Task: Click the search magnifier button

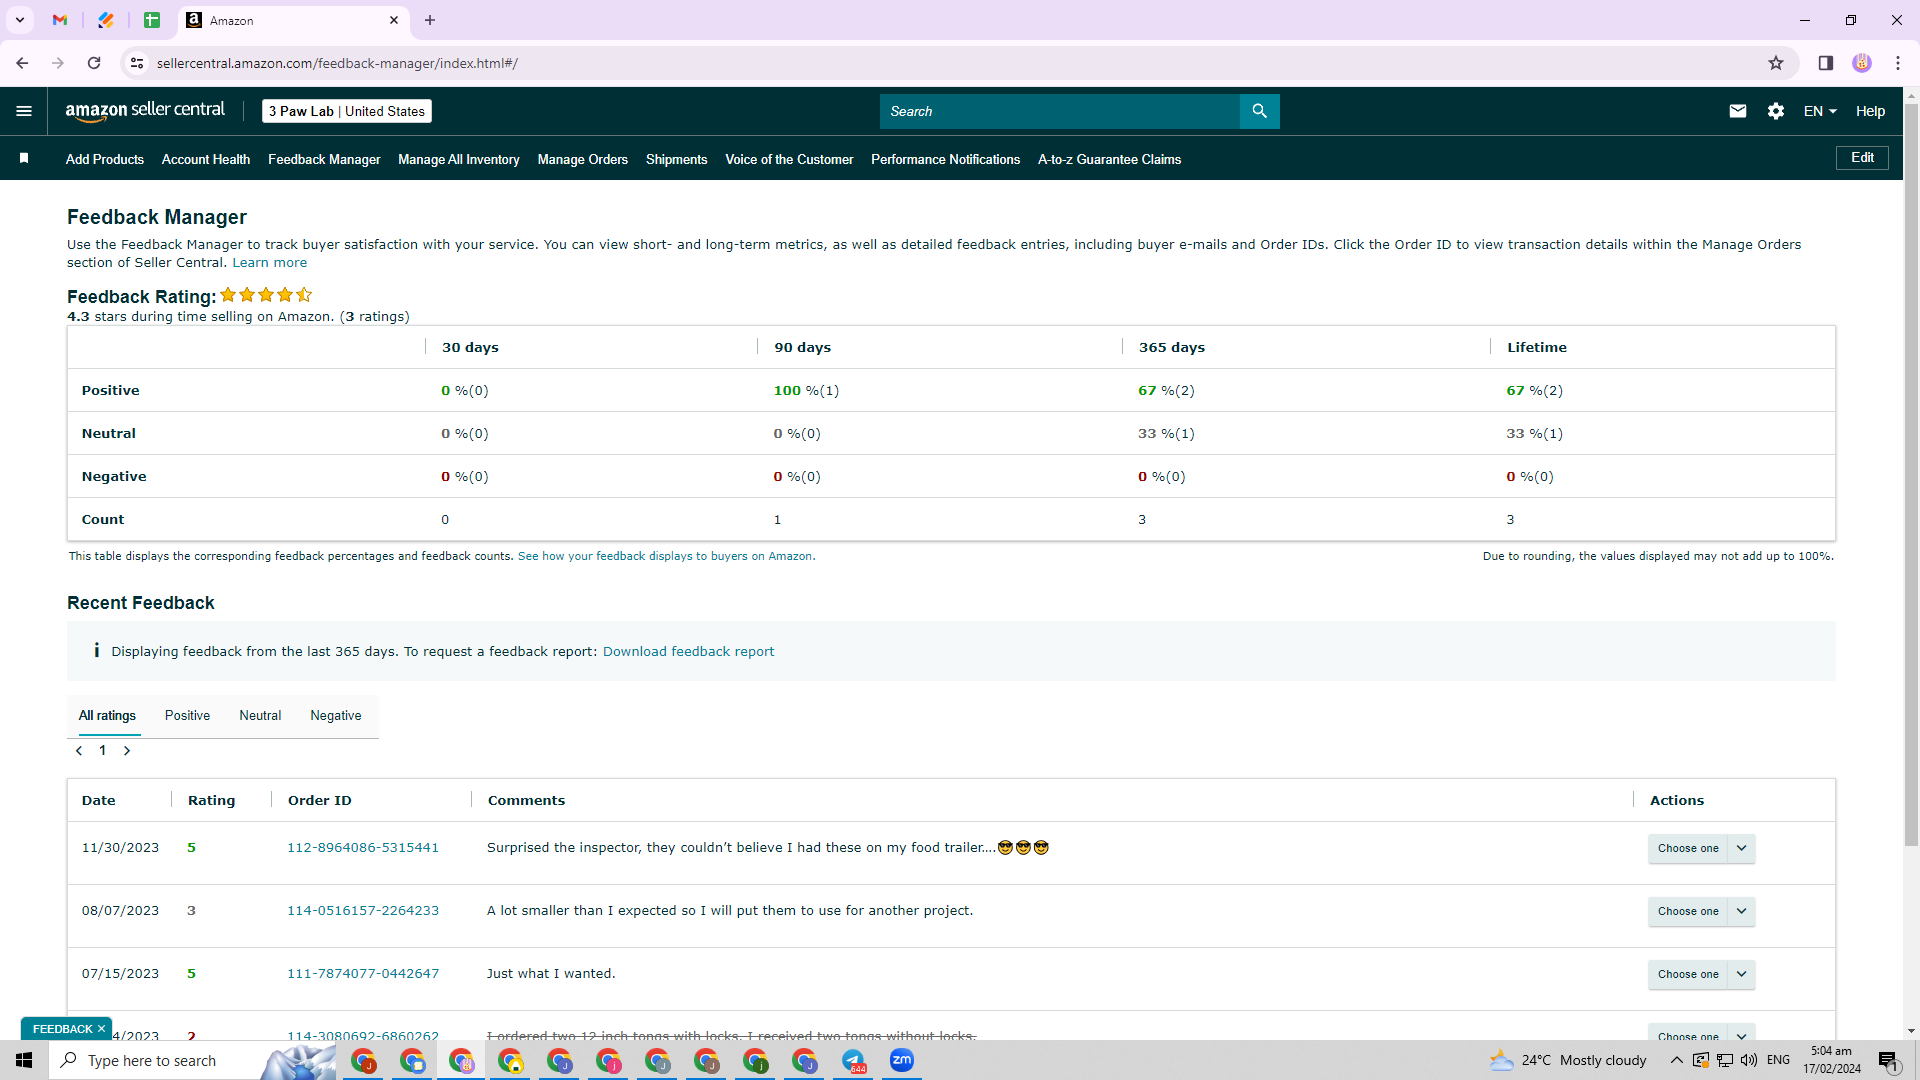Action: [x=1259, y=111]
